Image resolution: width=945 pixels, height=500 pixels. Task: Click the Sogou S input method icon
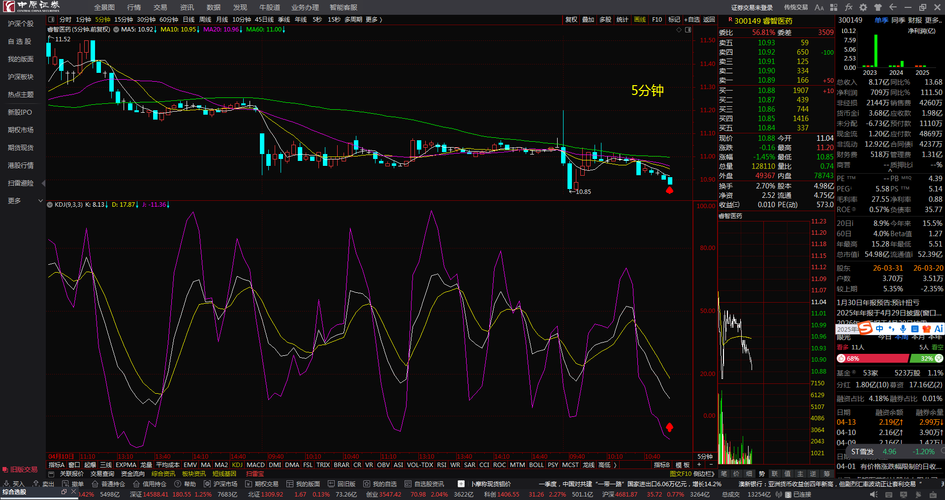point(865,328)
